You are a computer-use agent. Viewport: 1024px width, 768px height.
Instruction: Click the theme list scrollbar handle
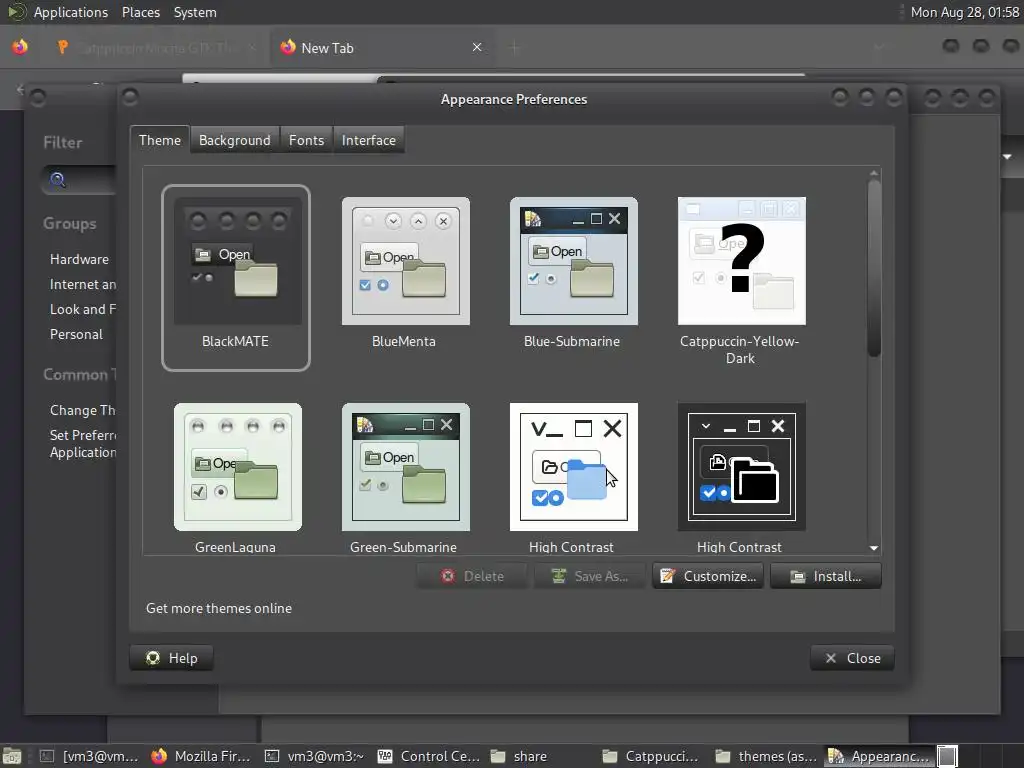coord(874,268)
